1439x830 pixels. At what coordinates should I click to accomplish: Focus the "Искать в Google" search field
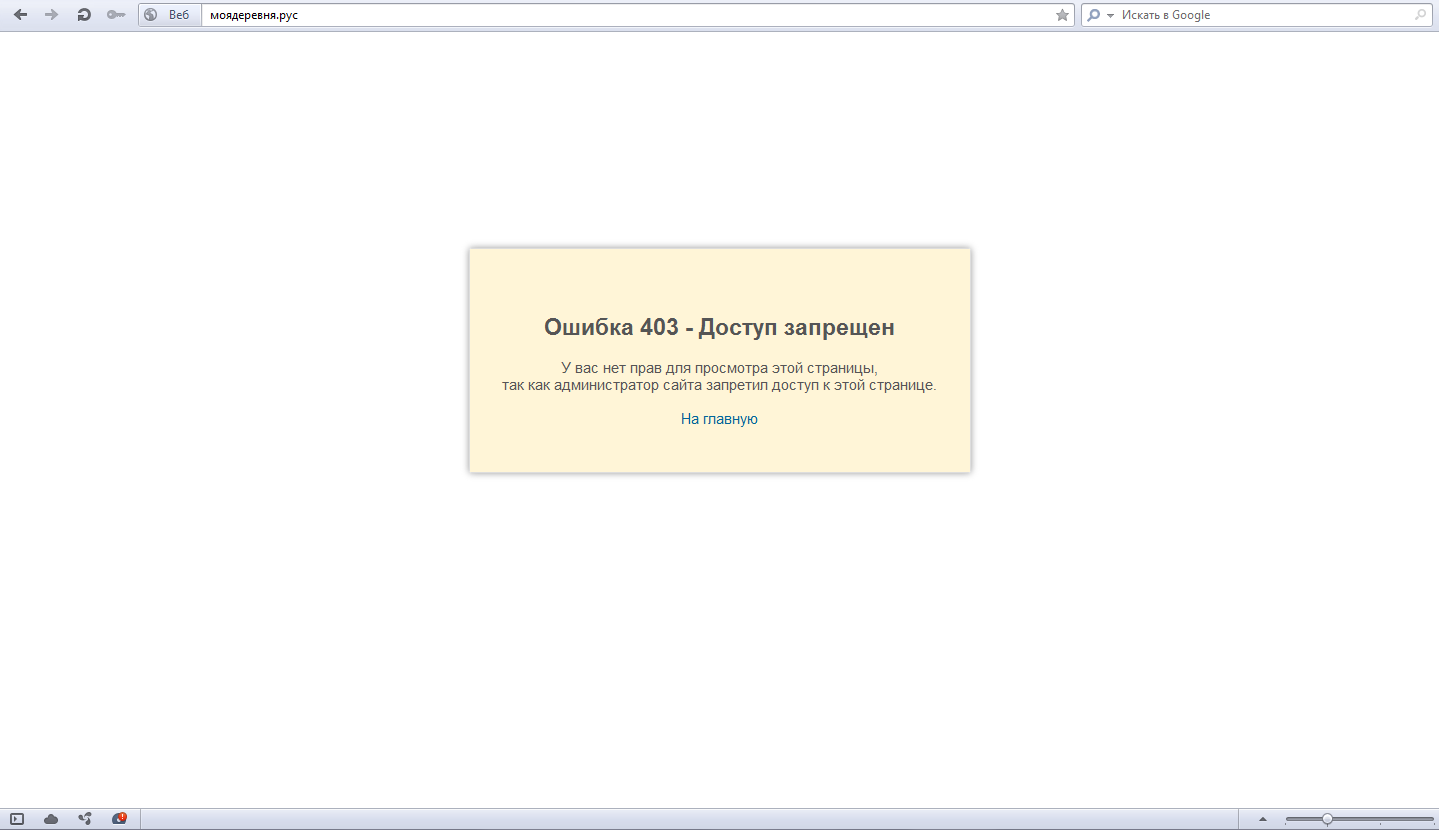click(x=1260, y=15)
